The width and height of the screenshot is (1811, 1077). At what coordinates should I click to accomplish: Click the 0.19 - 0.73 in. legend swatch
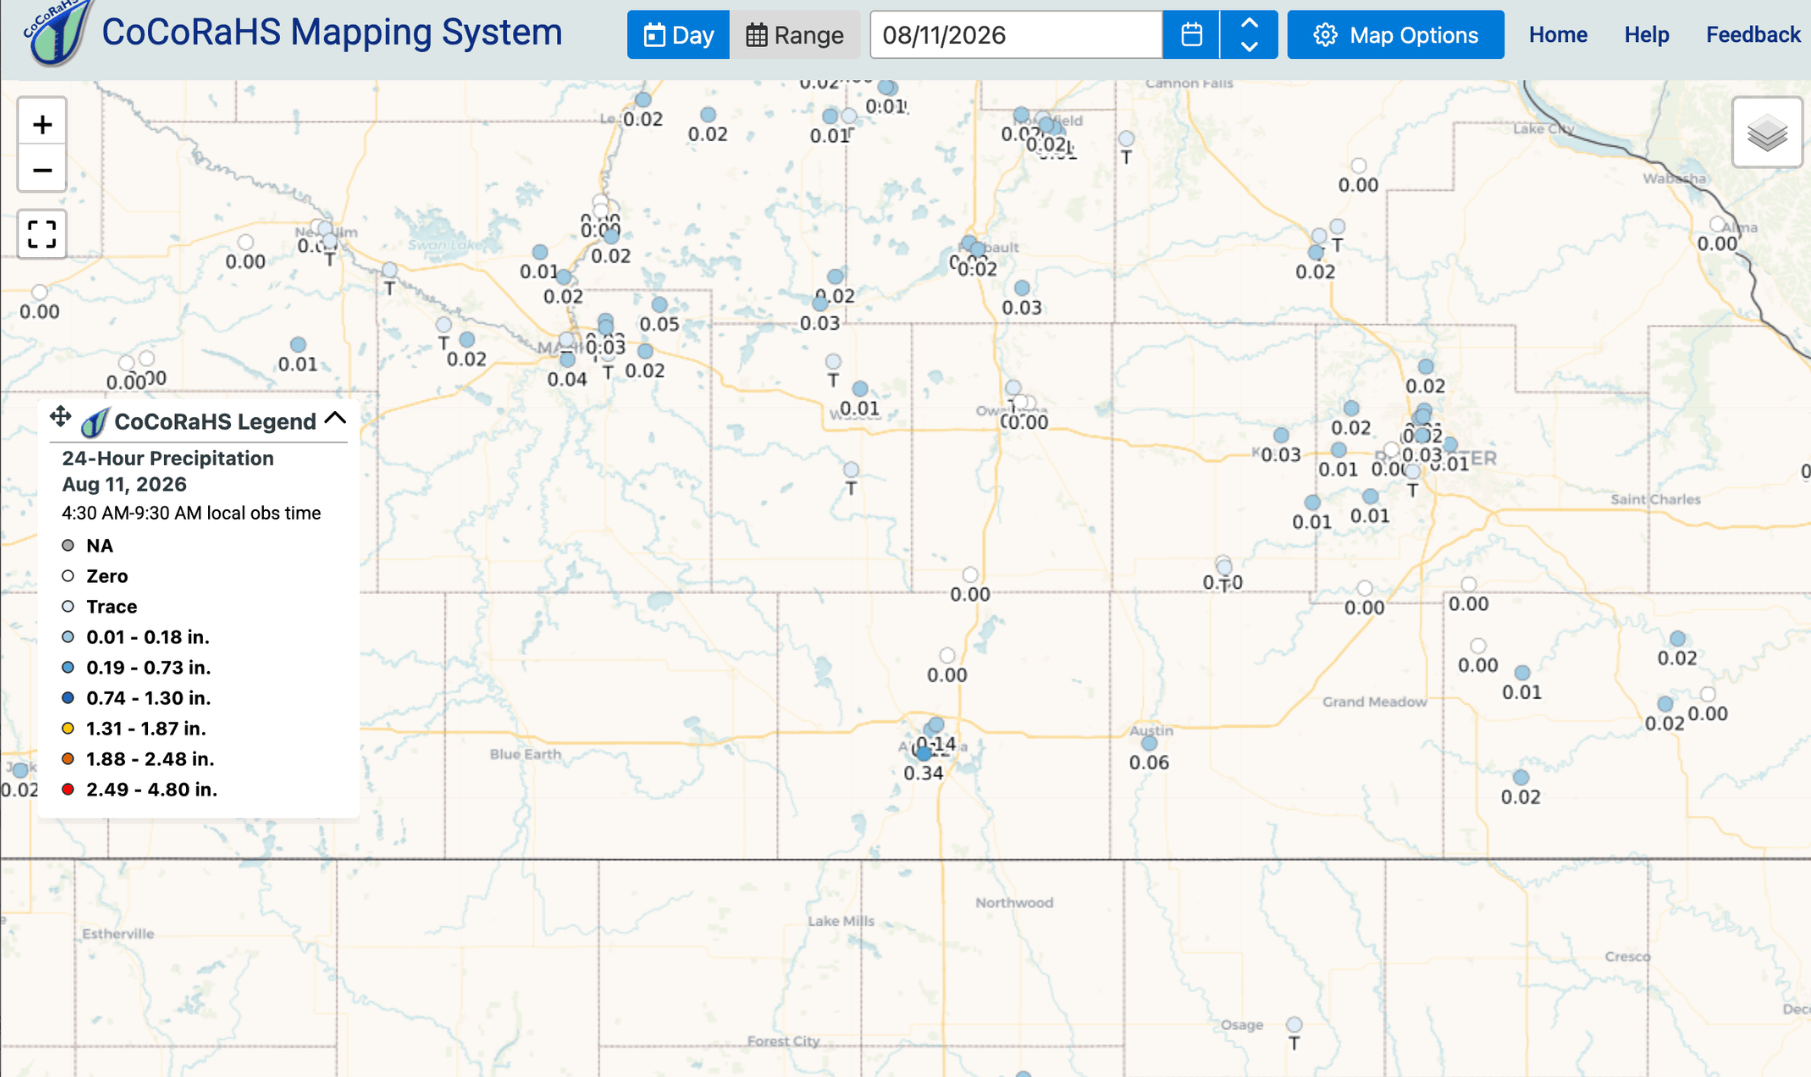click(68, 667)
